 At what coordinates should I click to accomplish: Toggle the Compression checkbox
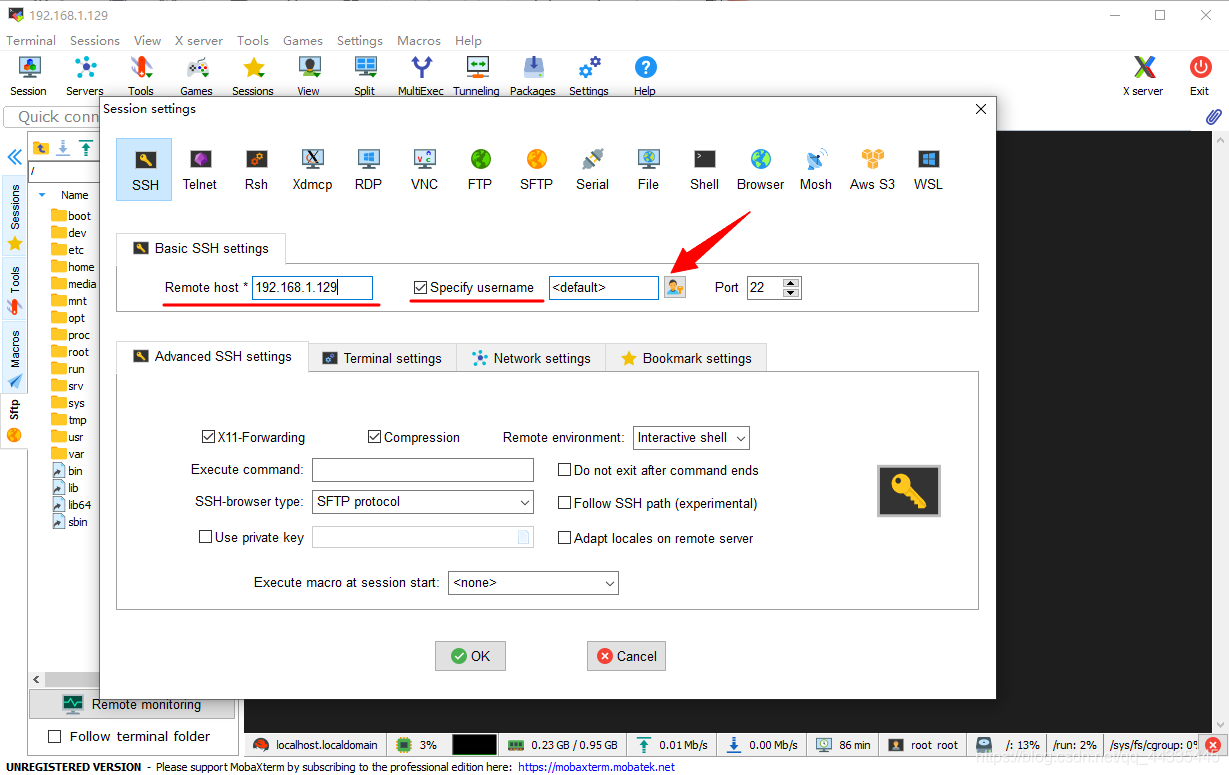coord(374,437)
